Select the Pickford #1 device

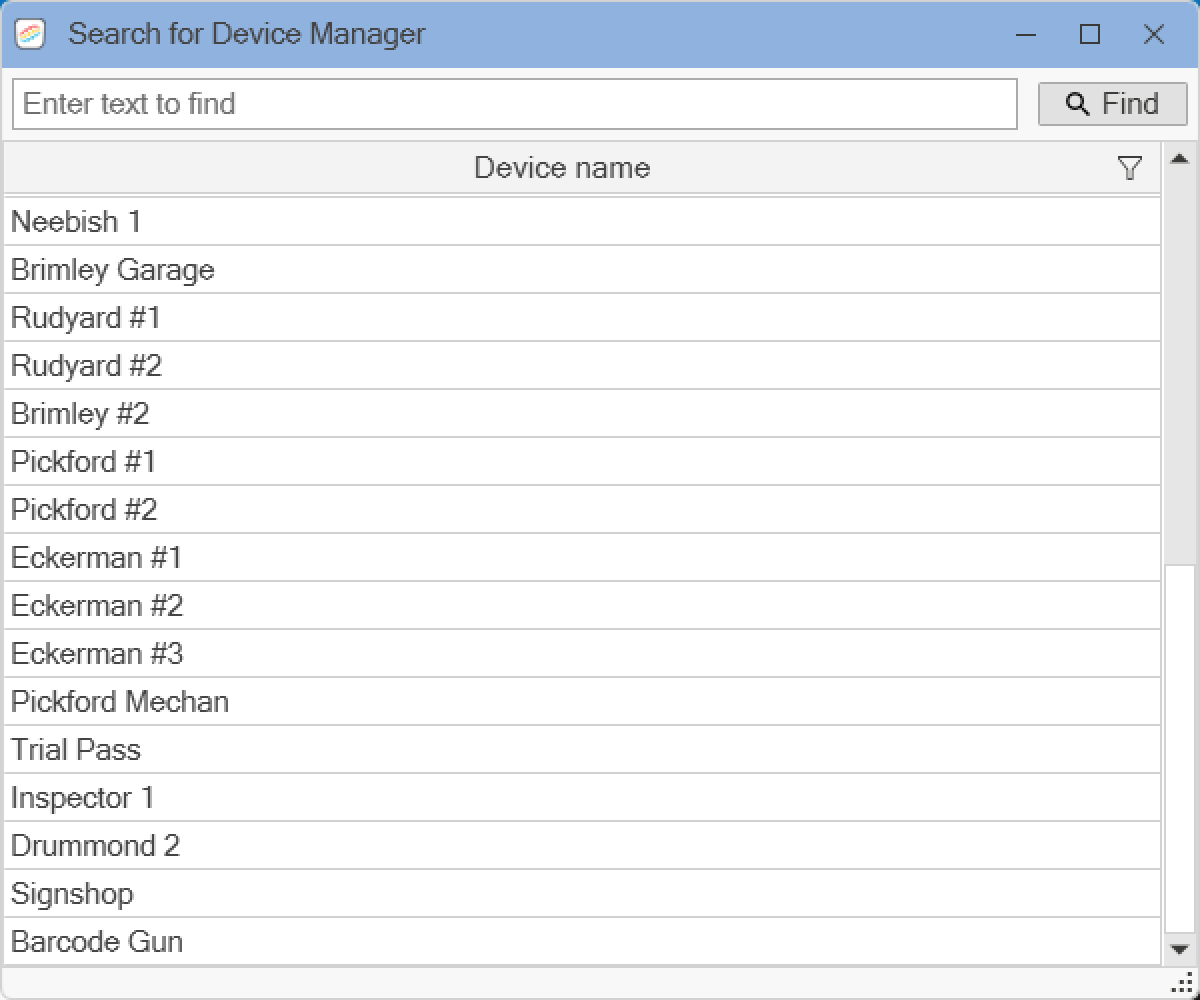click(582, 462)
